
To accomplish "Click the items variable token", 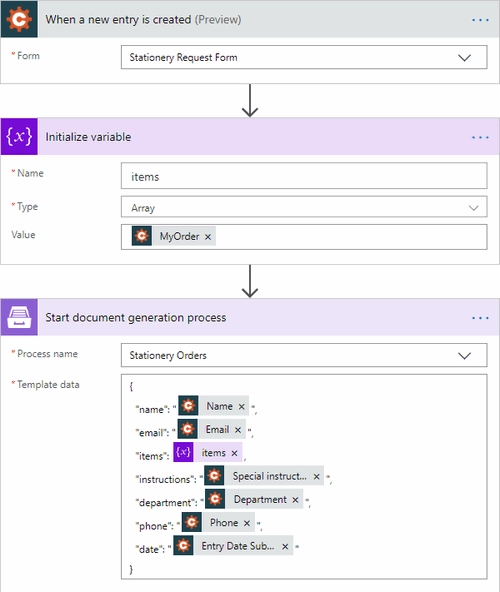I will pos(208,452).
